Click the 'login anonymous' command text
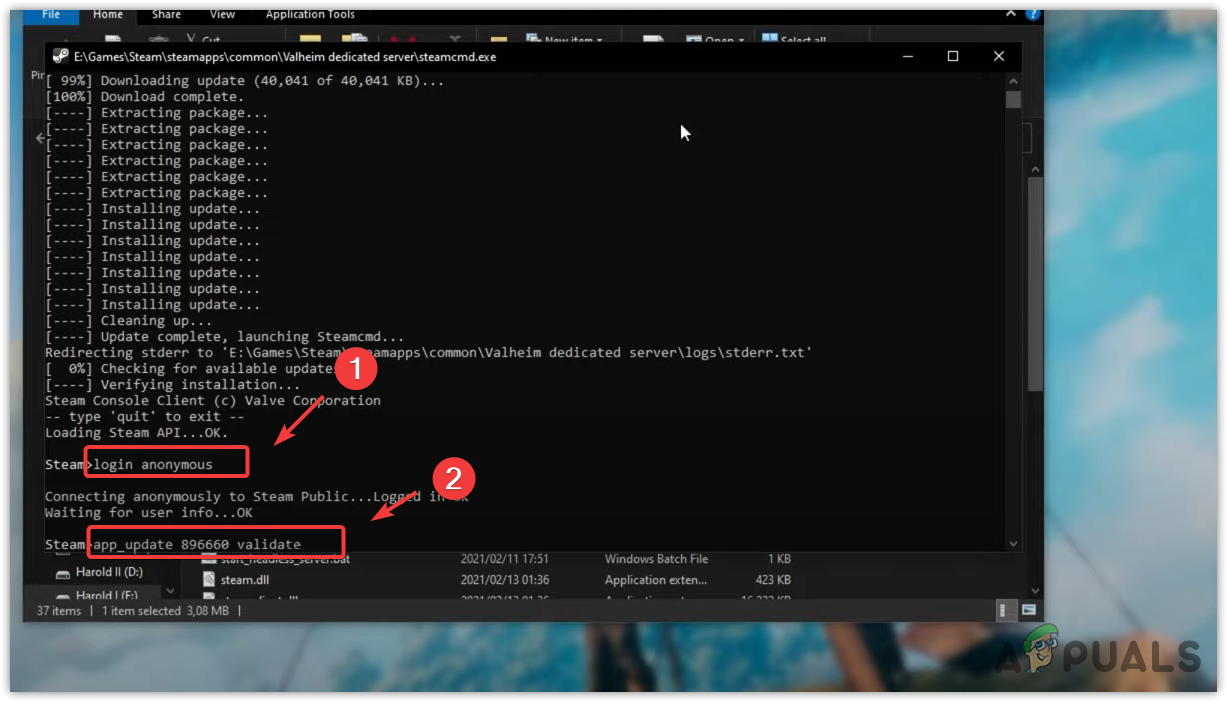1227x702 pixels. (153, 464)
